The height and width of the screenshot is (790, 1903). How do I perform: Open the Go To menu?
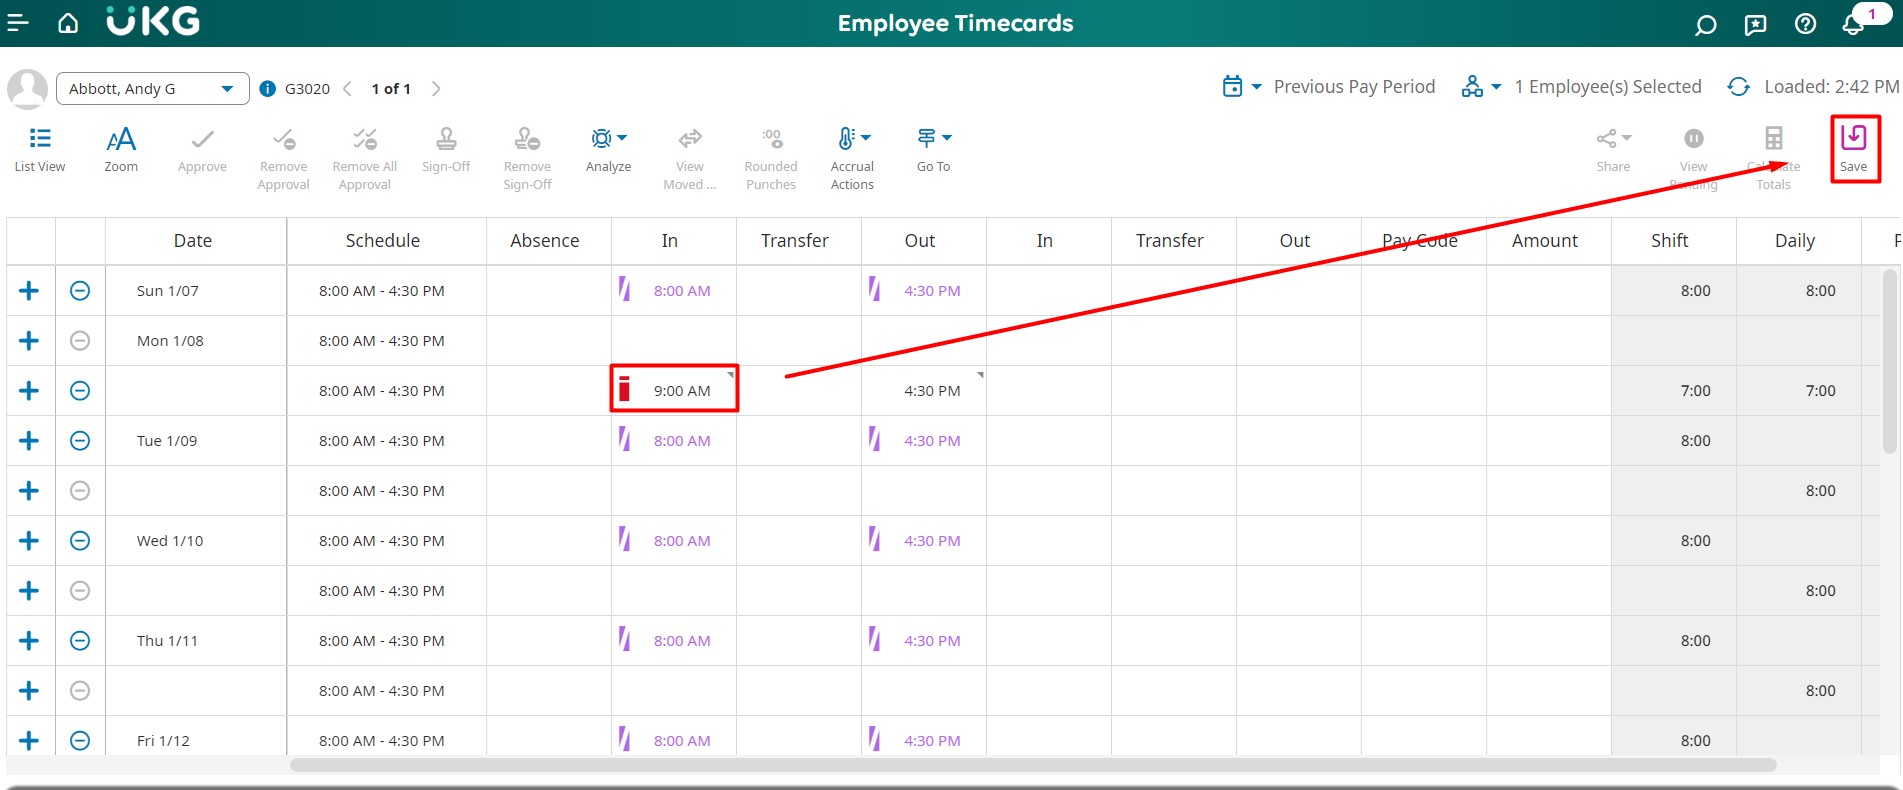tap(933, 149)
